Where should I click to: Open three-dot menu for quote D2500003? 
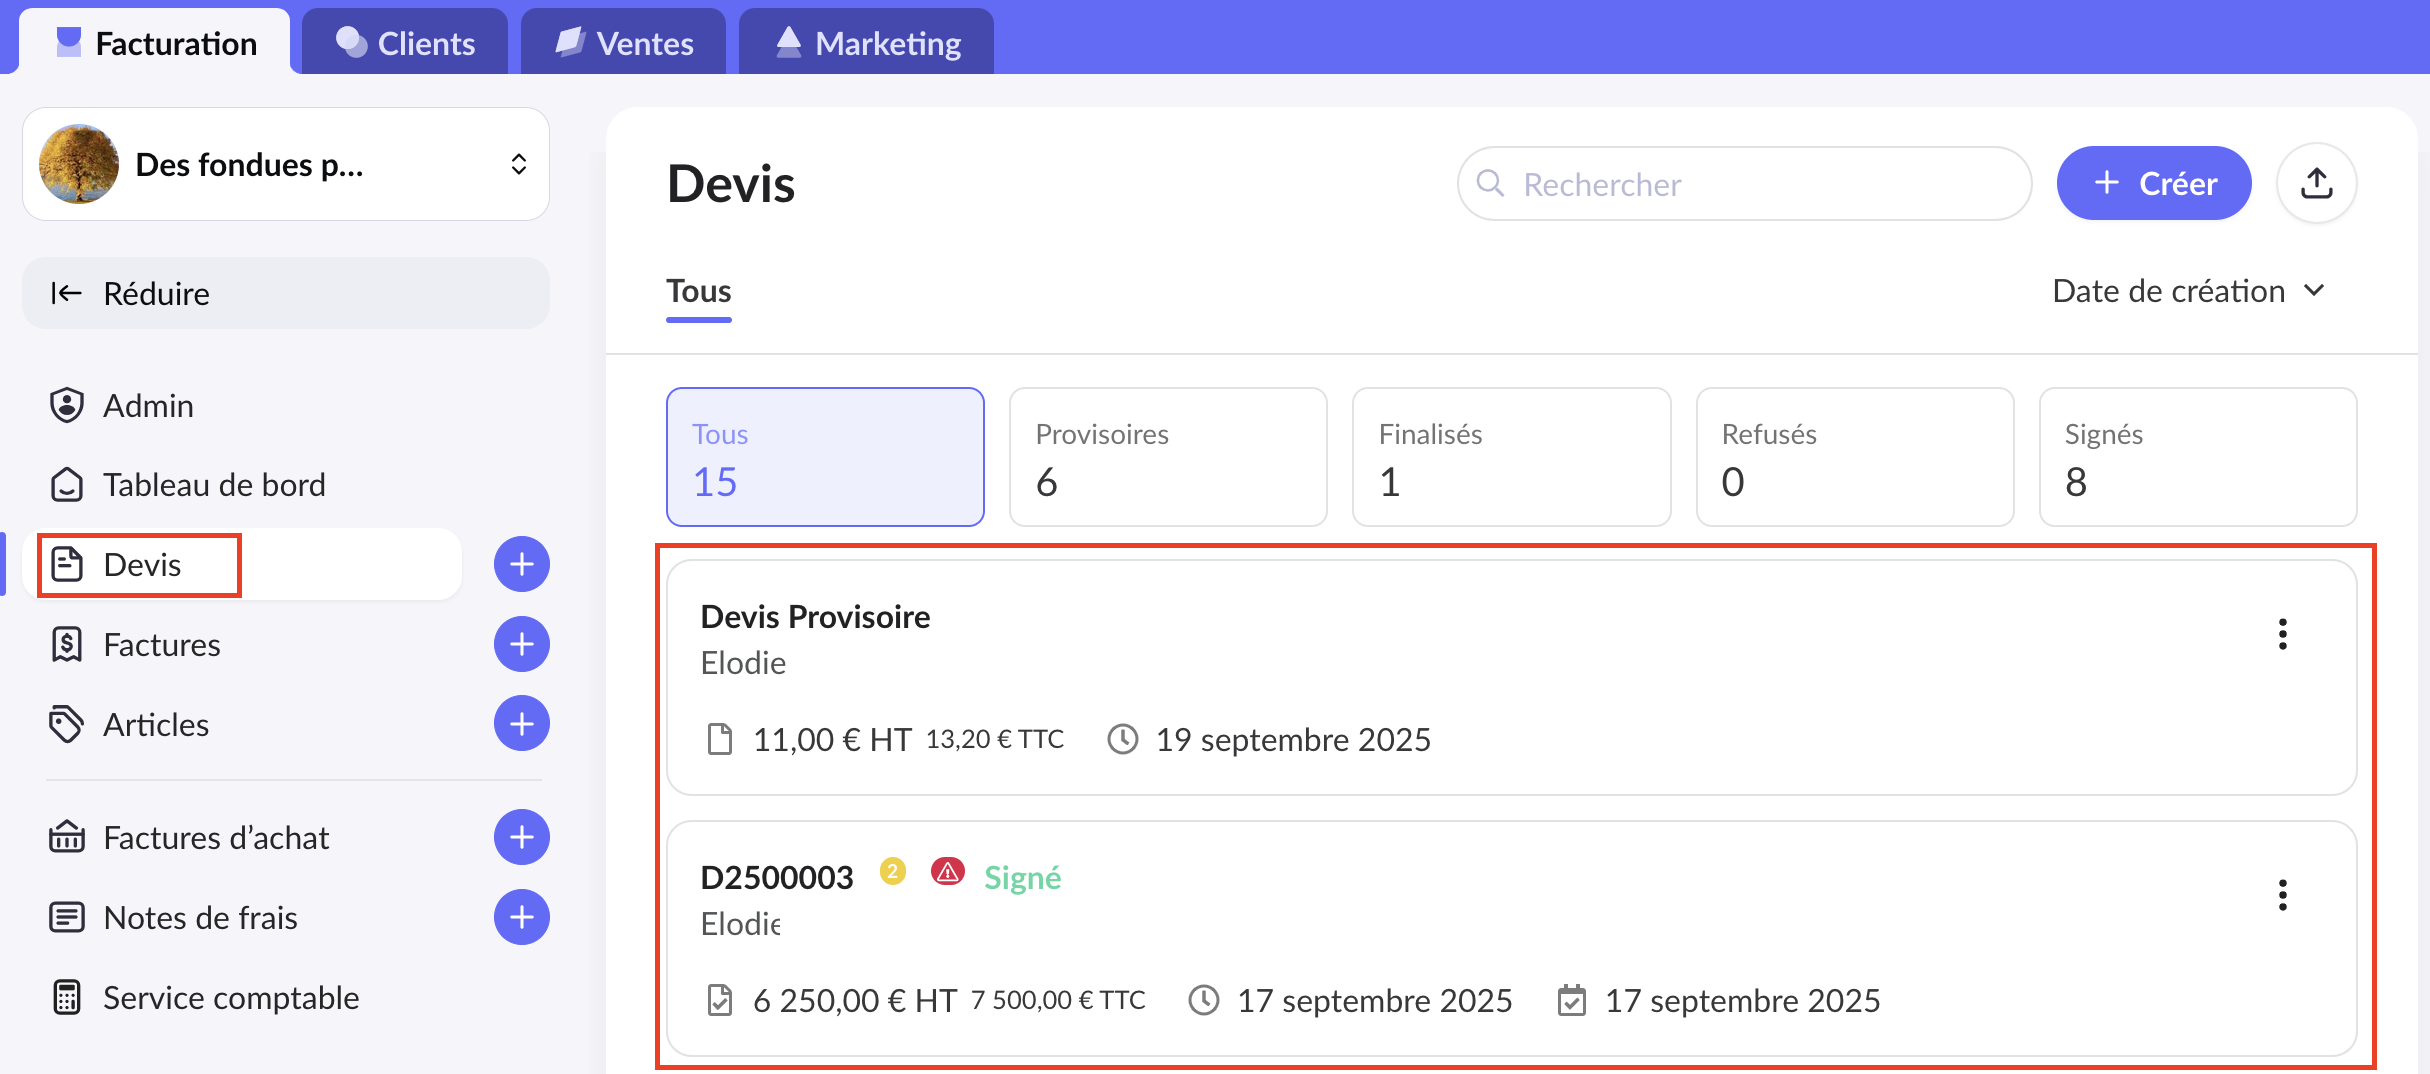pyautogui.click(x=2282, y=895)
